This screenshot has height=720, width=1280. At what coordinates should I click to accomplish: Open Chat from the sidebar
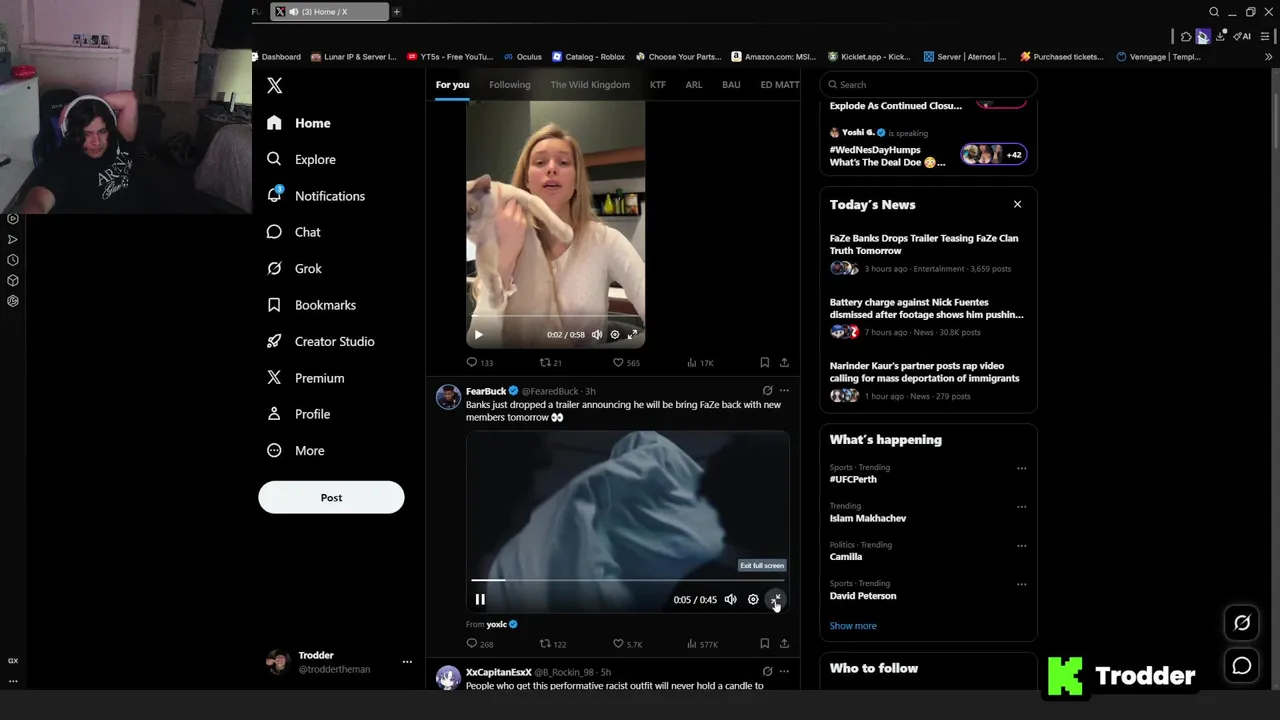pyautogui.click(x=294, y=232)
